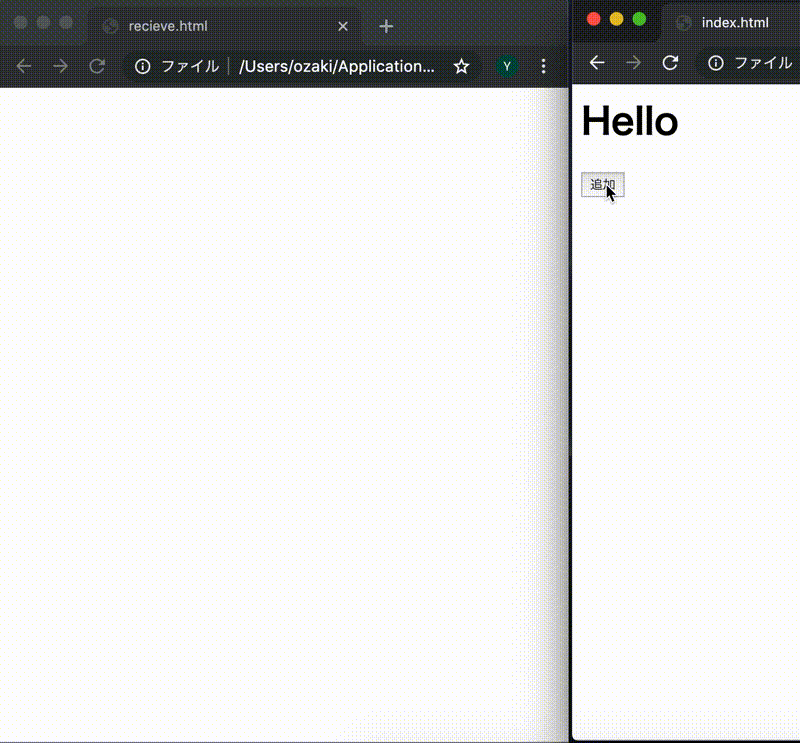Click the reload icon in the index.html window
The image size is (800, 743).
click(670, 63)
